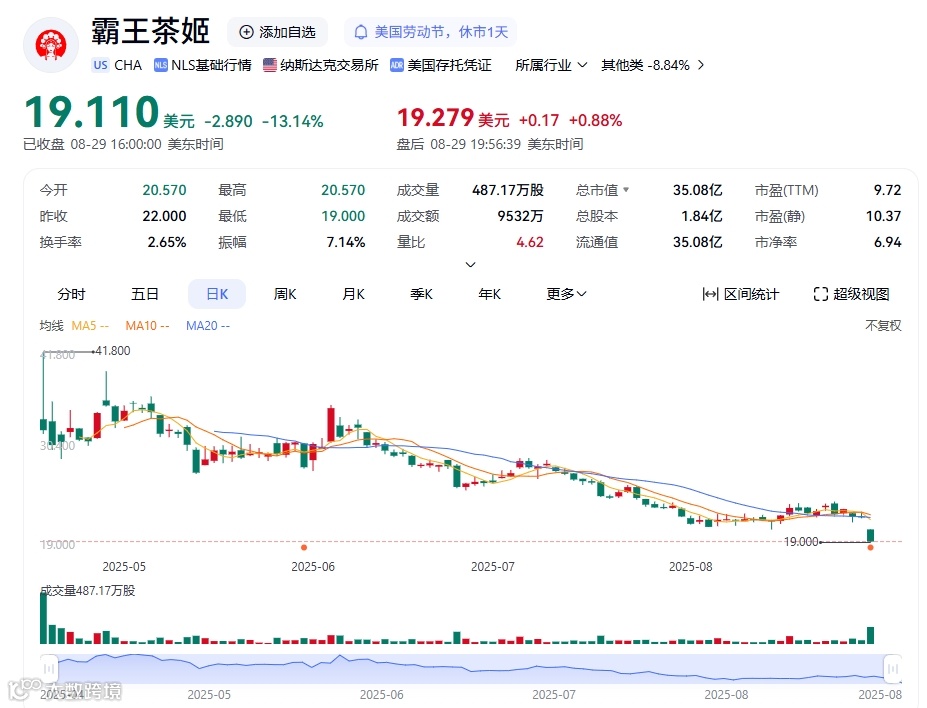Add stock via 添加自选 button
The image size is (927, 708).
coord(277,32)
